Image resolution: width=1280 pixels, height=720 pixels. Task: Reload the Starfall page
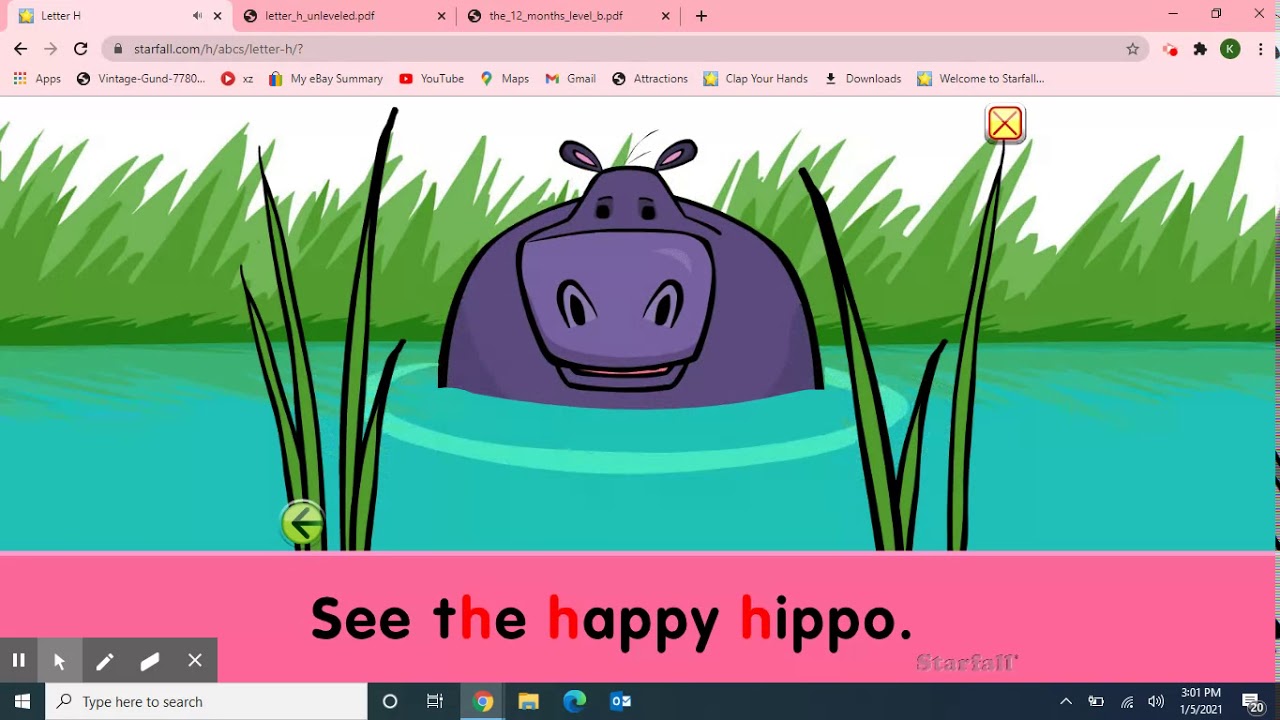[x=81, y=48]
